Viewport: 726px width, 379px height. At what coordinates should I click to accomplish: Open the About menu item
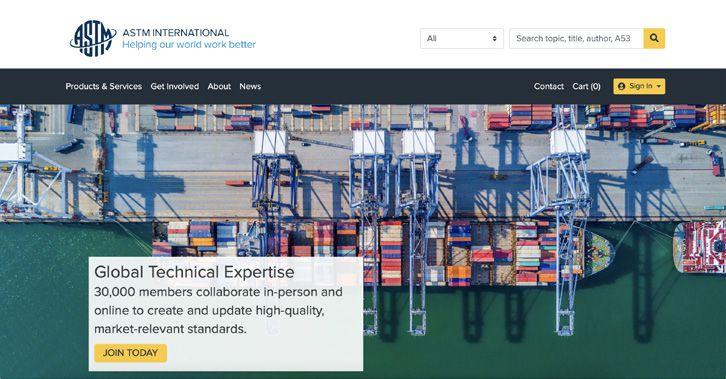pos(219,86)
